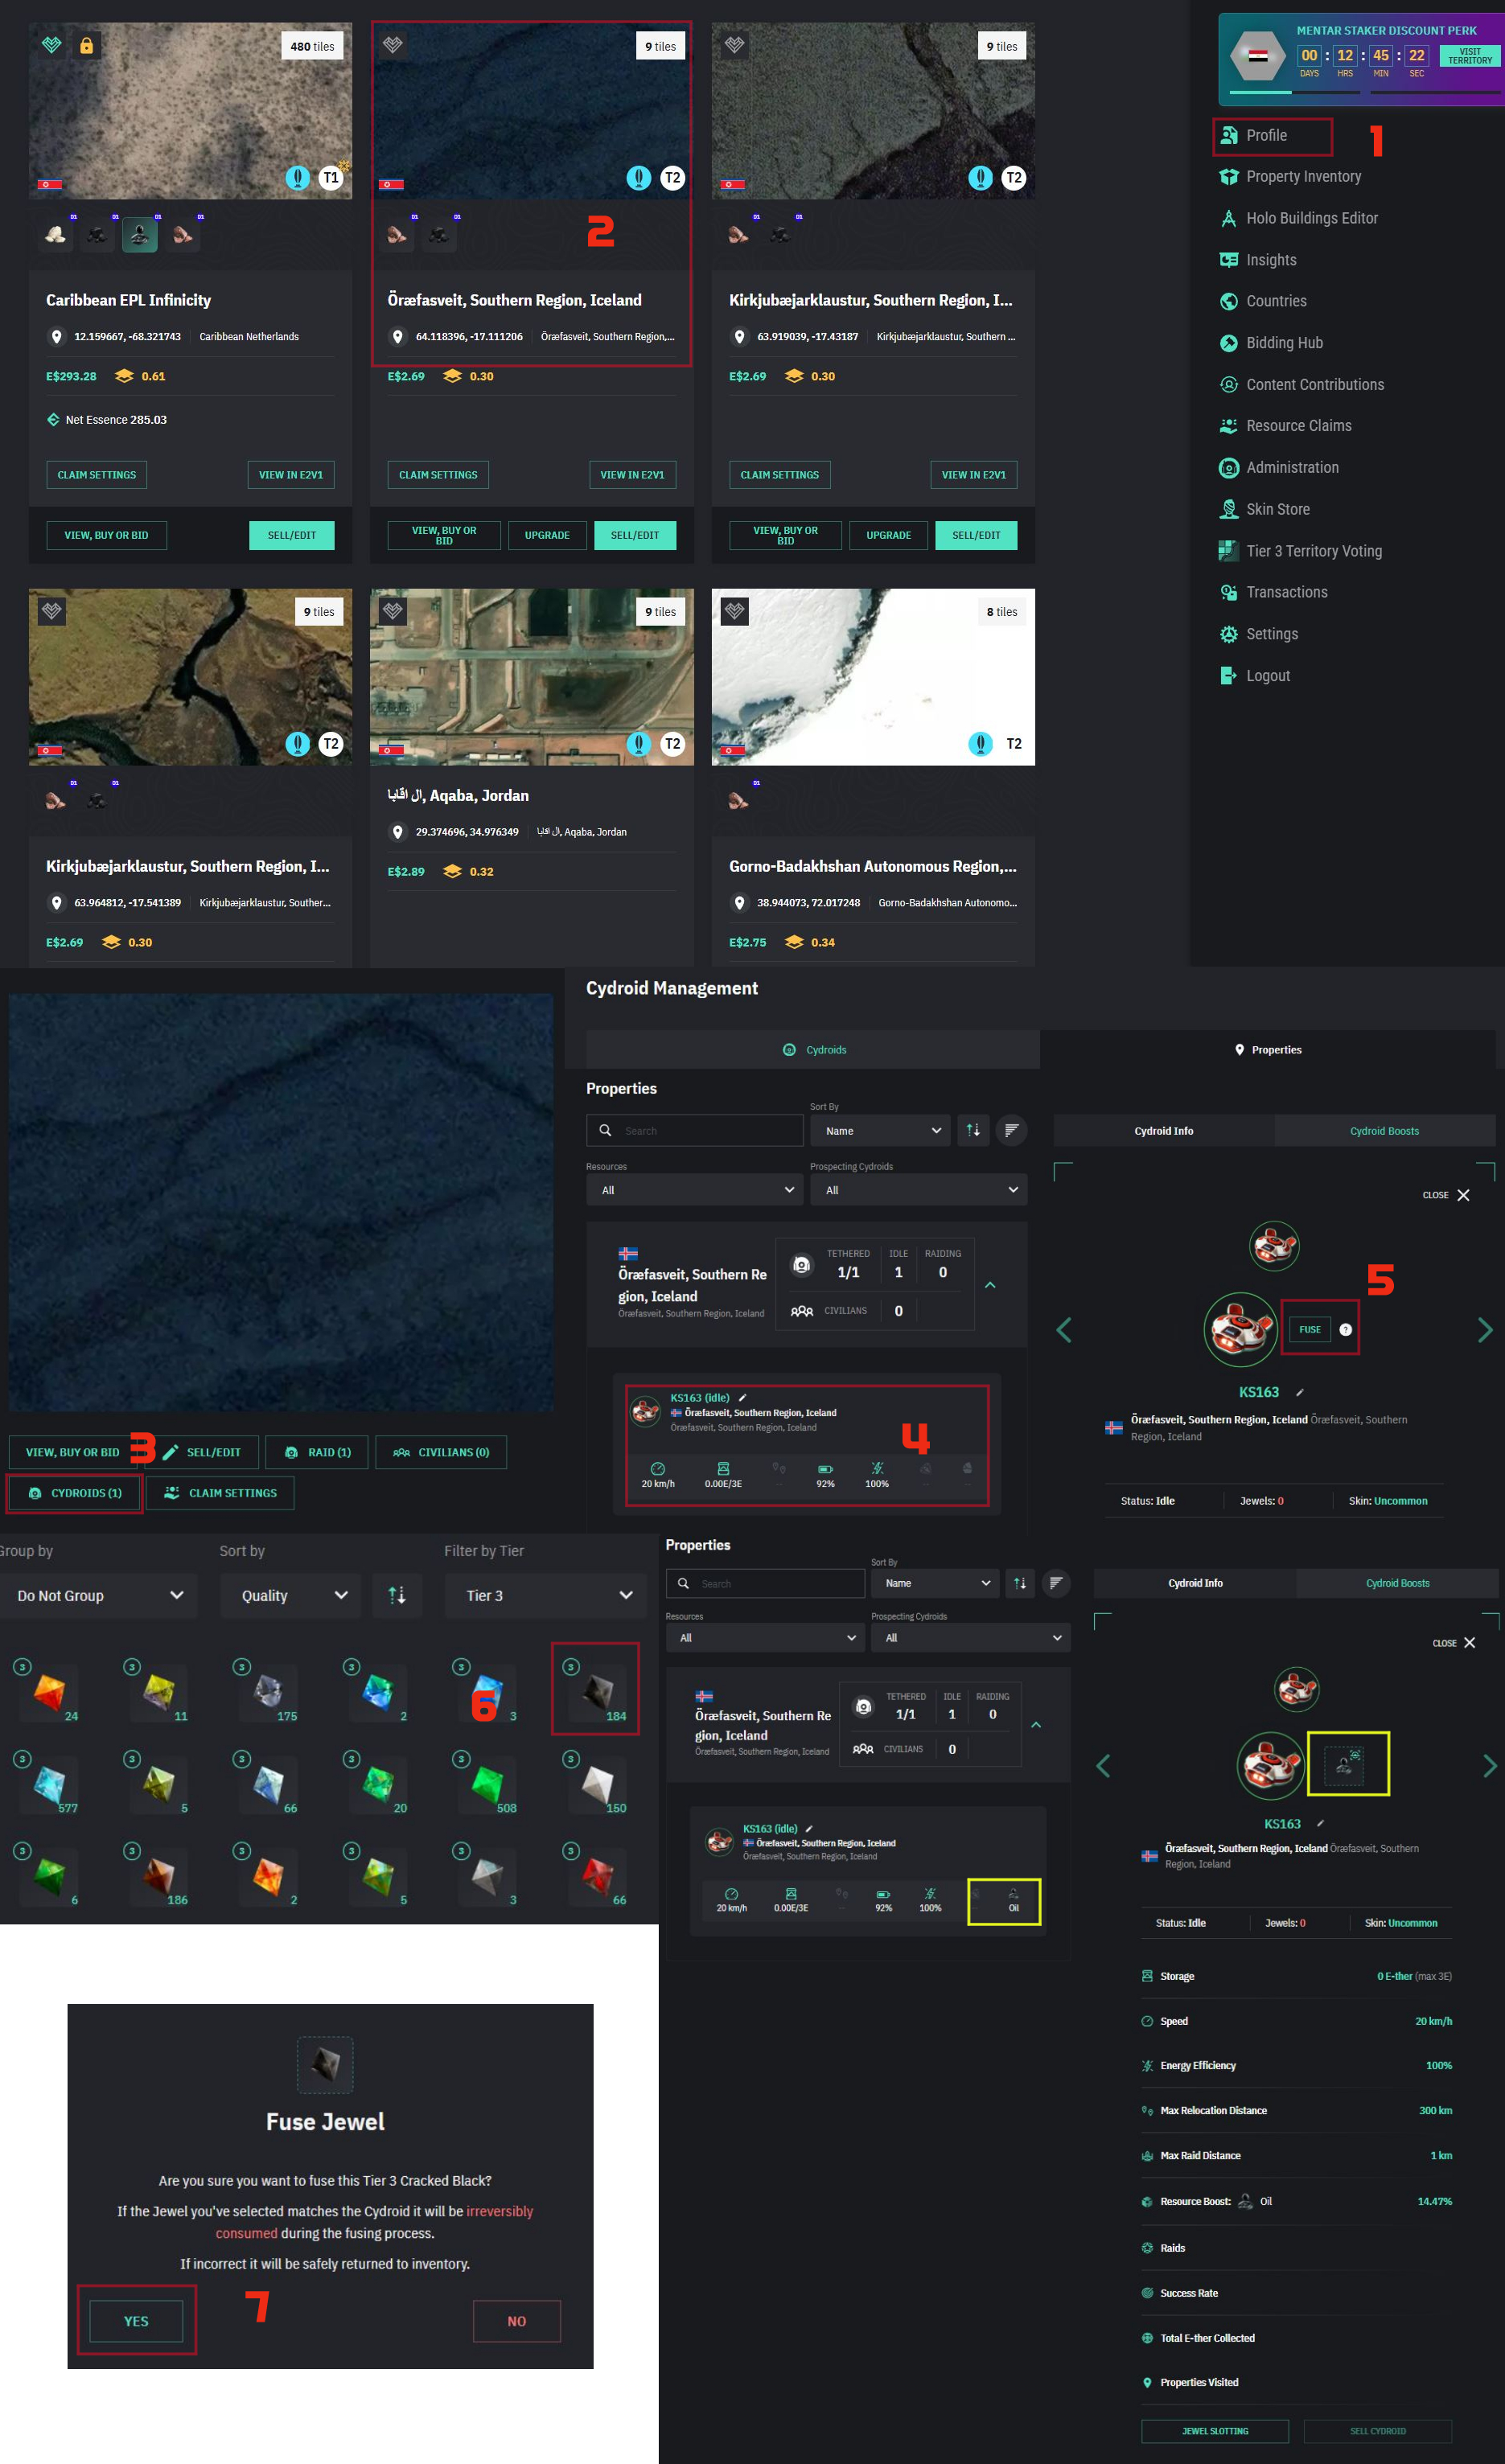Click the T1 tier badge on Caribbean EPL card

[x=330, y=178]
